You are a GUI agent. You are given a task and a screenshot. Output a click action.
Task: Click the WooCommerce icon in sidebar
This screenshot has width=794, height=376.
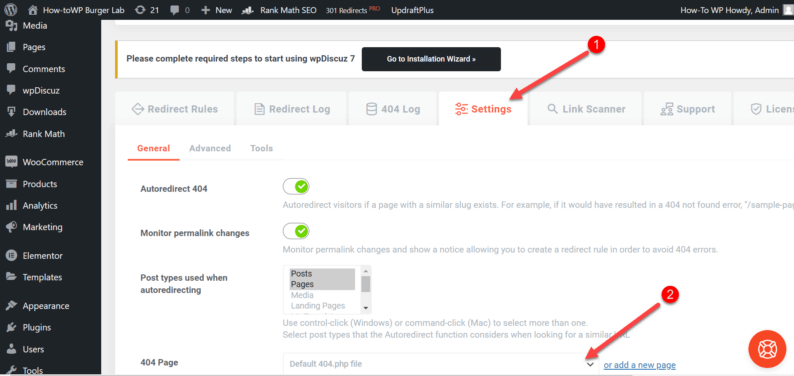[x=11, y=162]
